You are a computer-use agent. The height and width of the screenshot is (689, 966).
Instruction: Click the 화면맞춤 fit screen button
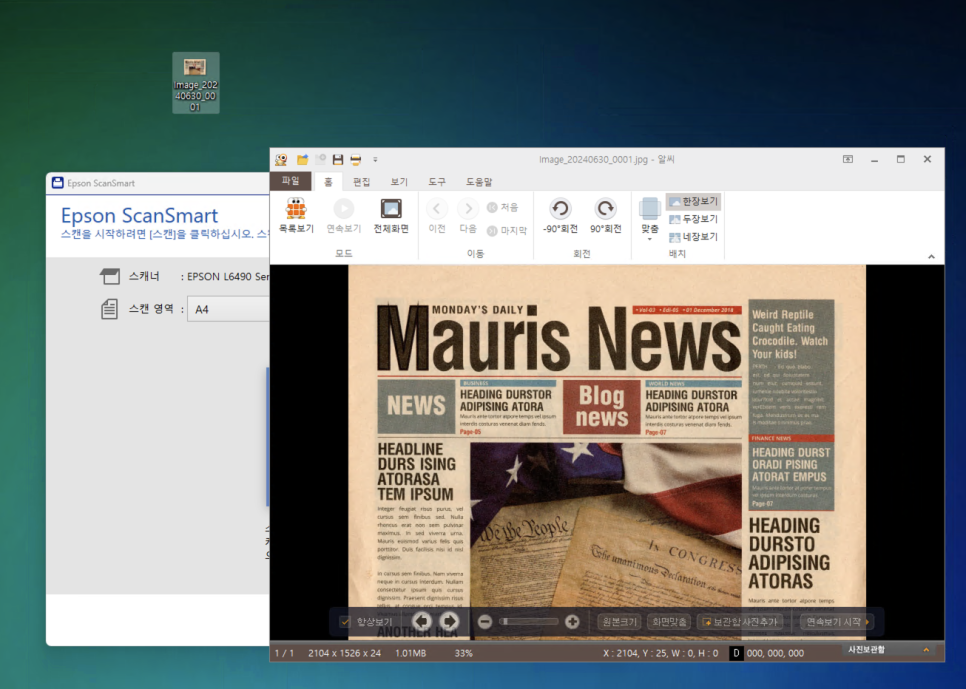pyautogui.click(x=669, y=622)
